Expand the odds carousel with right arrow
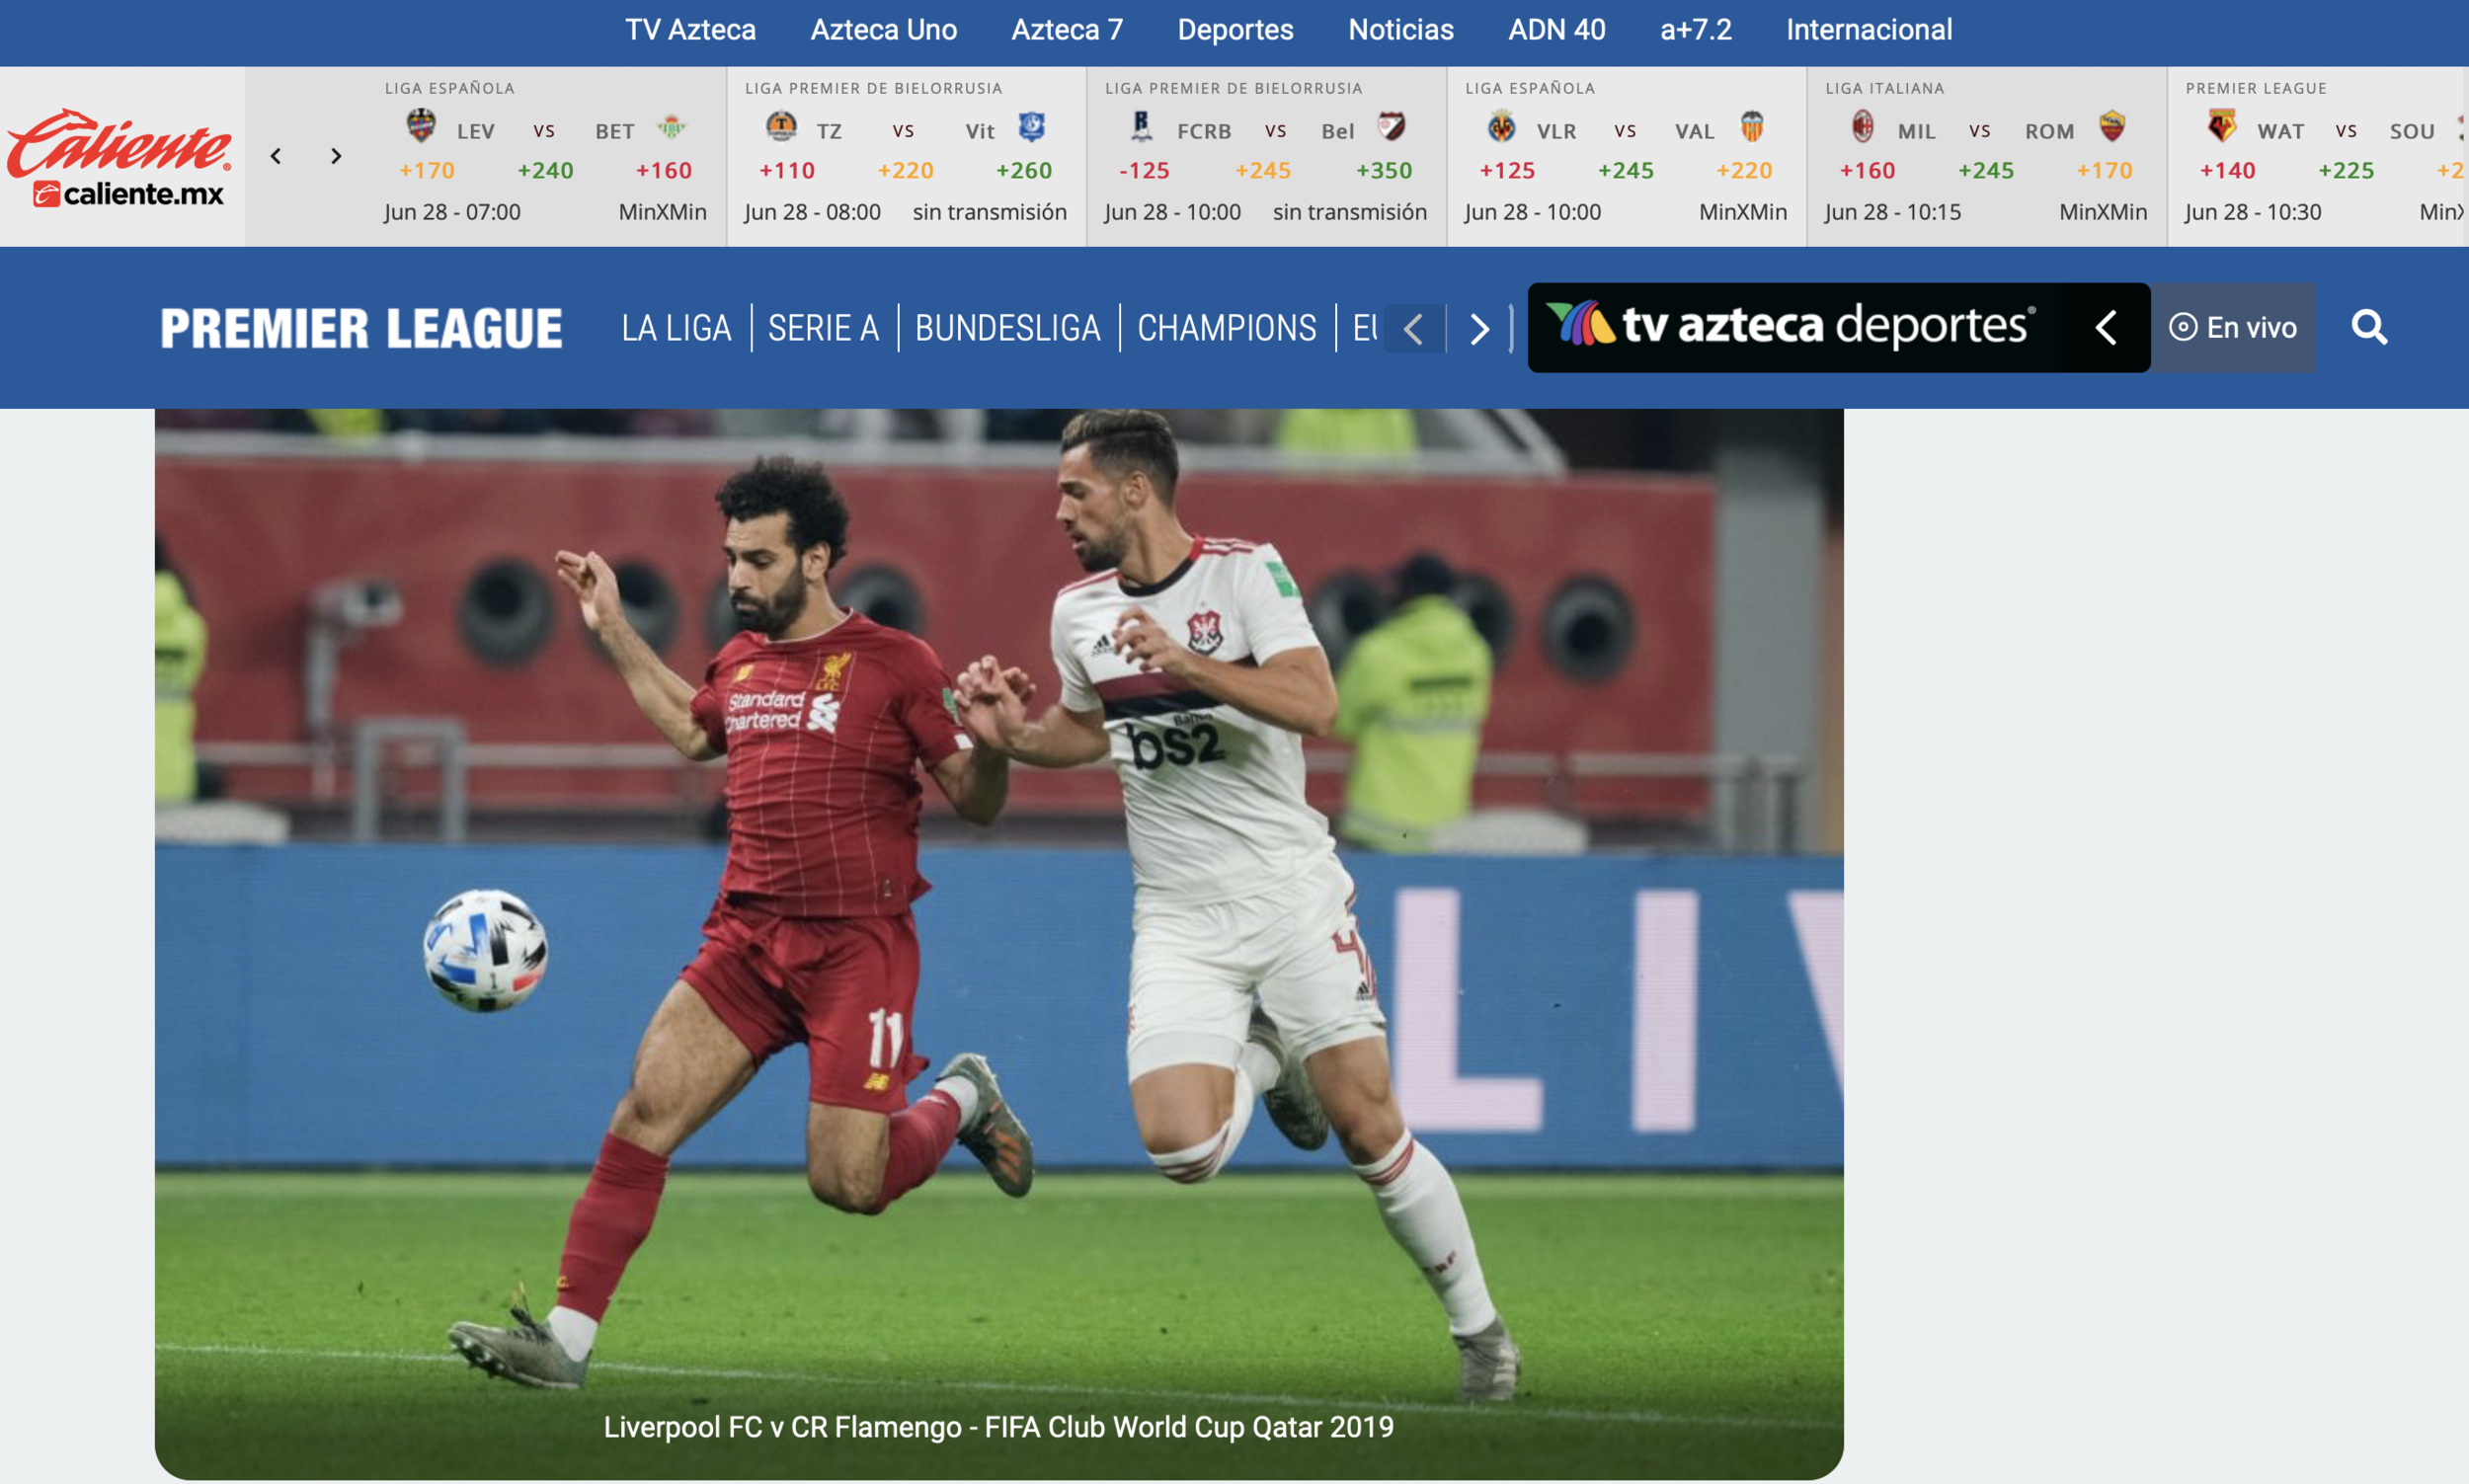2469x1484 pixels. tap(336, 155)
